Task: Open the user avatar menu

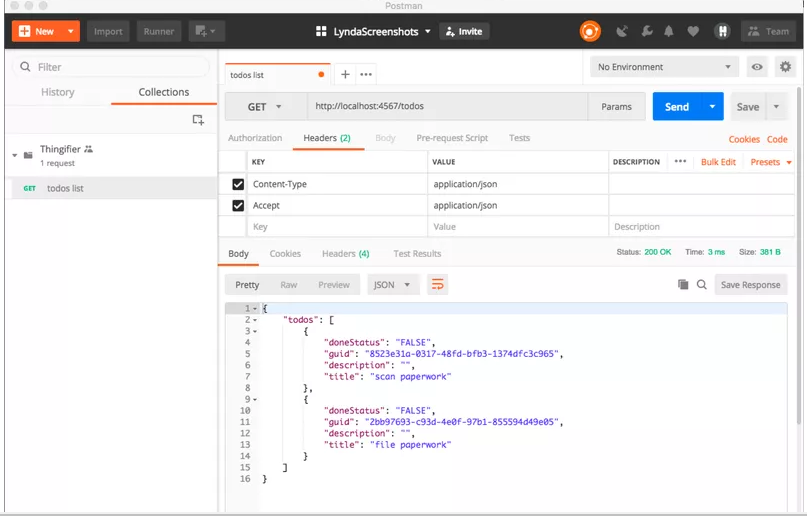Action: pyautogui.click(x=723, y=31)
